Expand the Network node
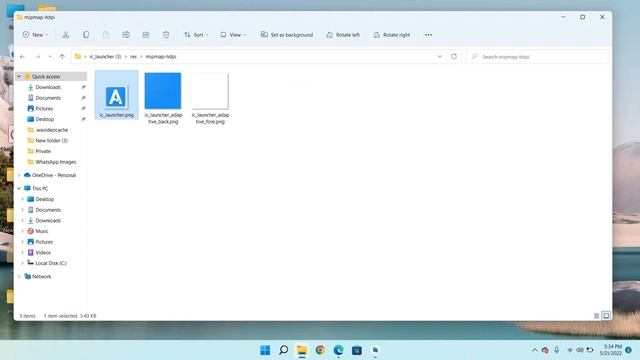Screen dimensions: 640x360 (x=19, y=277)
